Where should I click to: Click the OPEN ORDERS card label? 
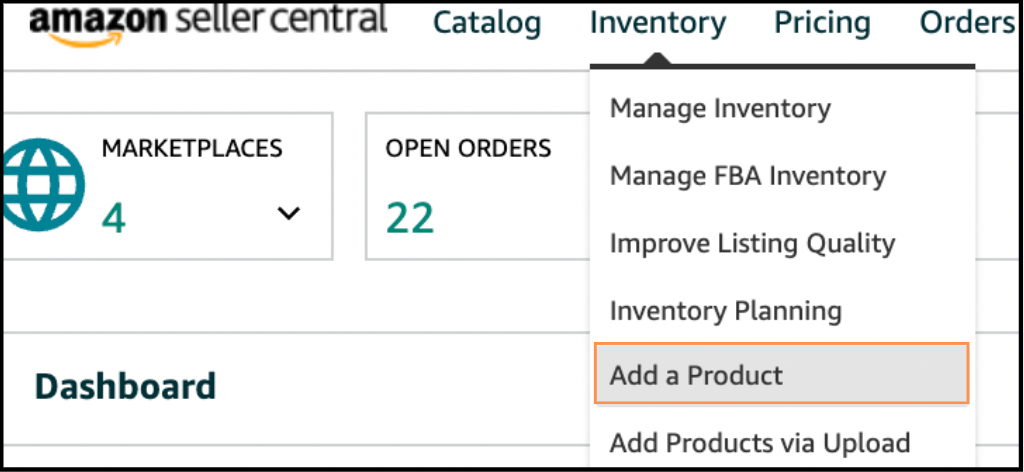(468, 149)
